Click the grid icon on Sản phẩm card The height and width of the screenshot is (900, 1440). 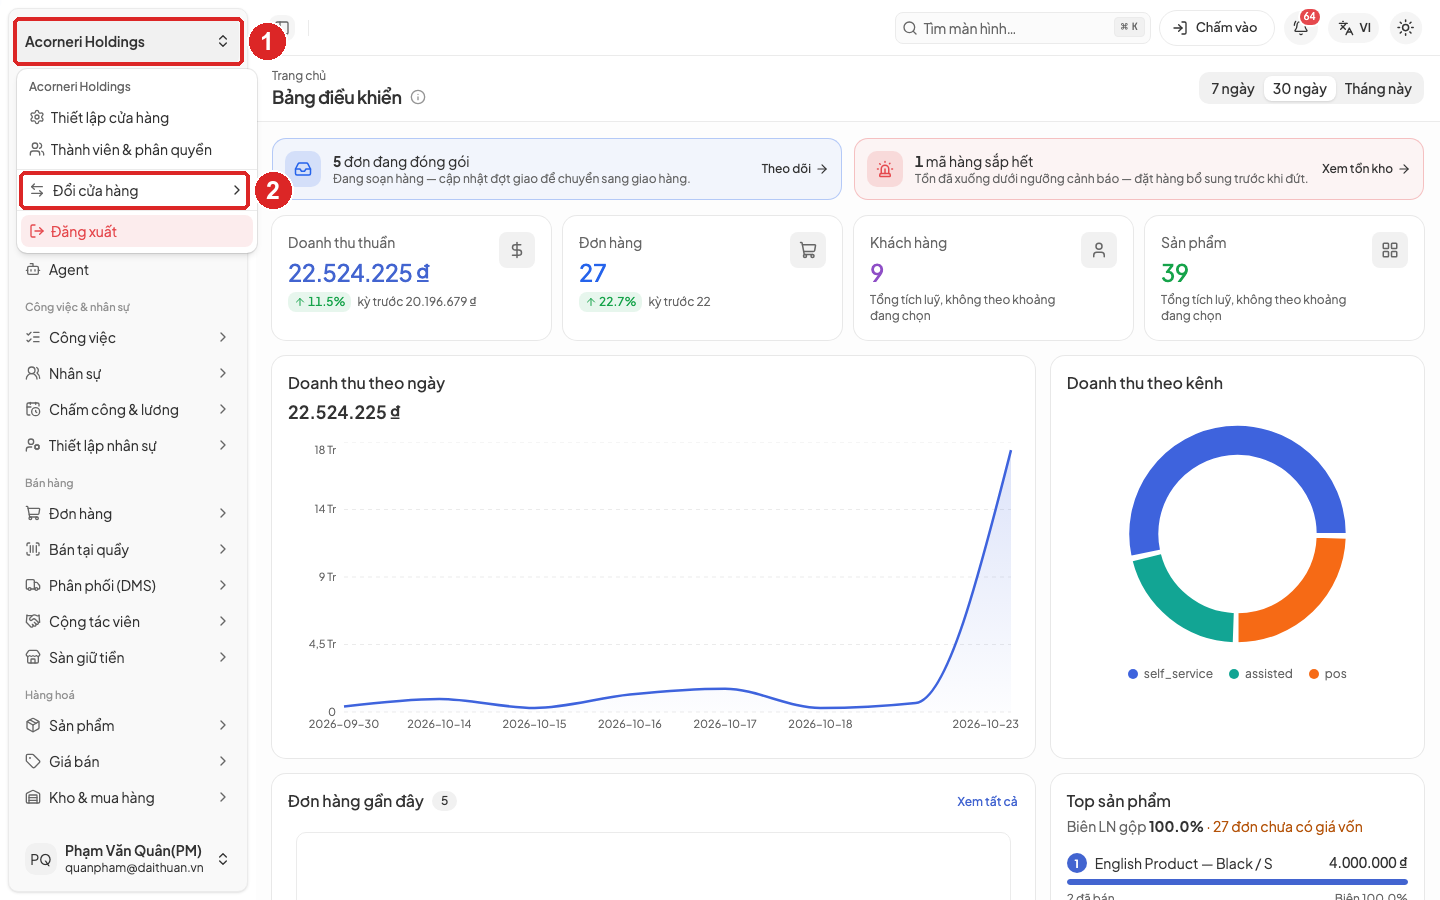point(1390,250)
